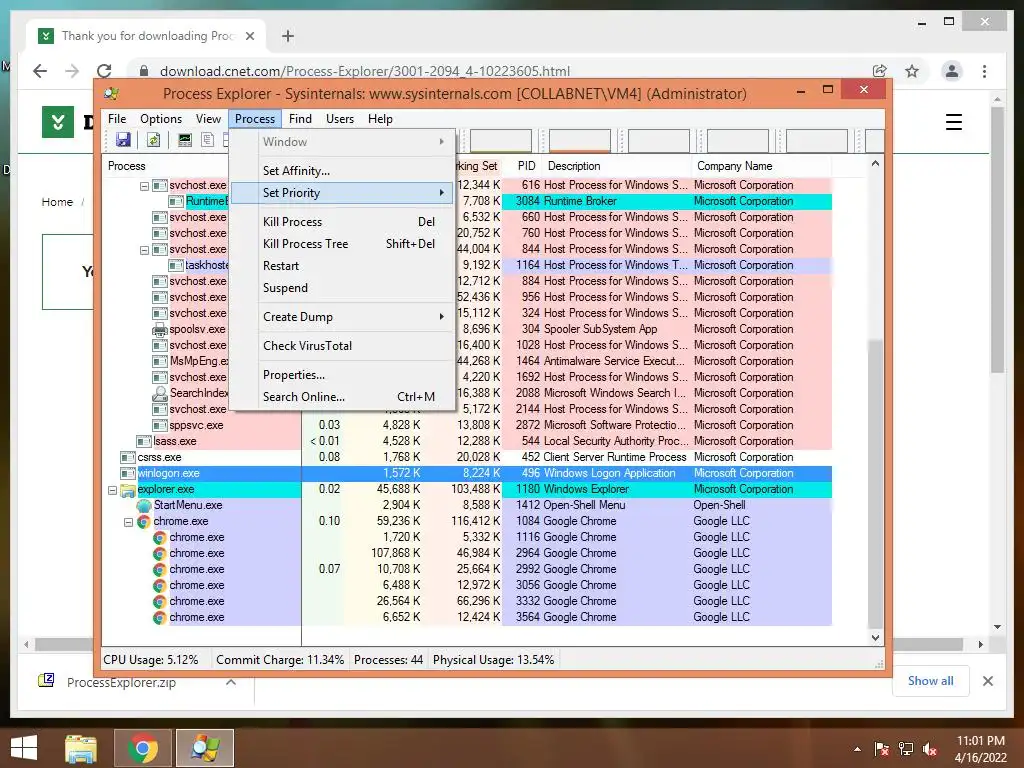Viewport: 1024px width, 768px height.
Task: Click Show all downloads button
Action: 930,681
